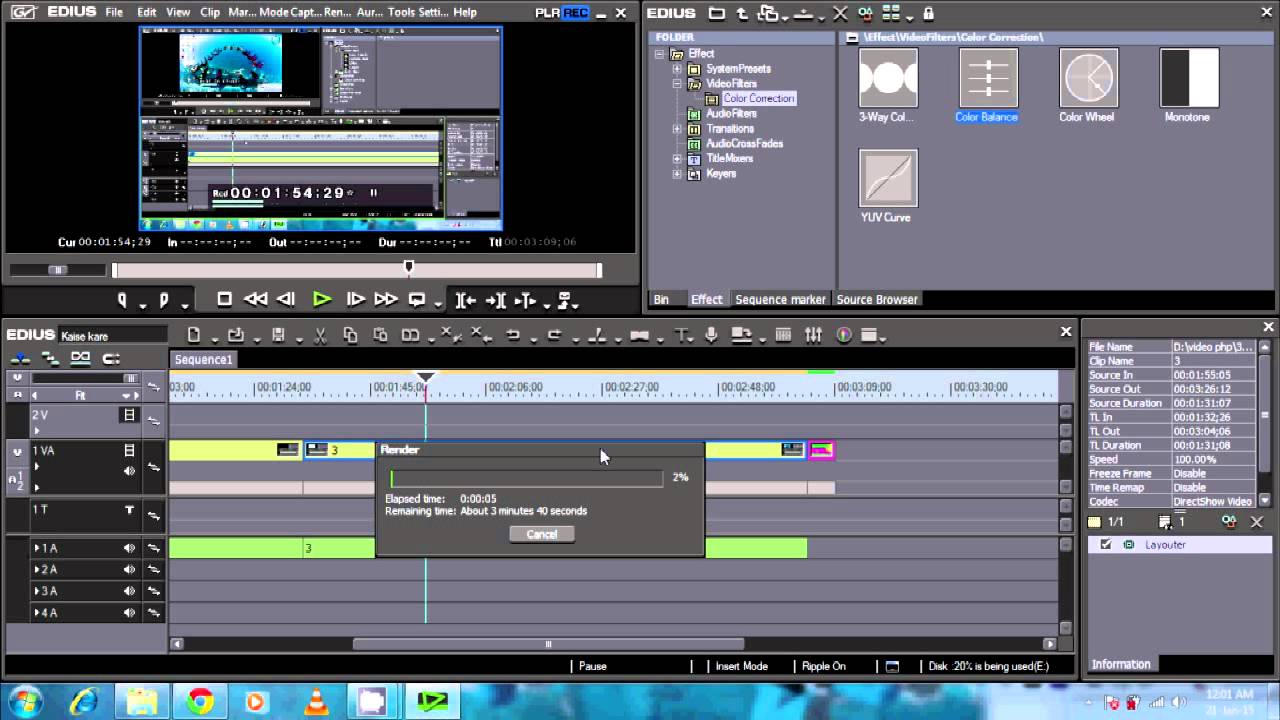Image resolution: width=1280 pixels, height=720 pixels.
Task: Open the Clip menu
Action: [210, 12]
